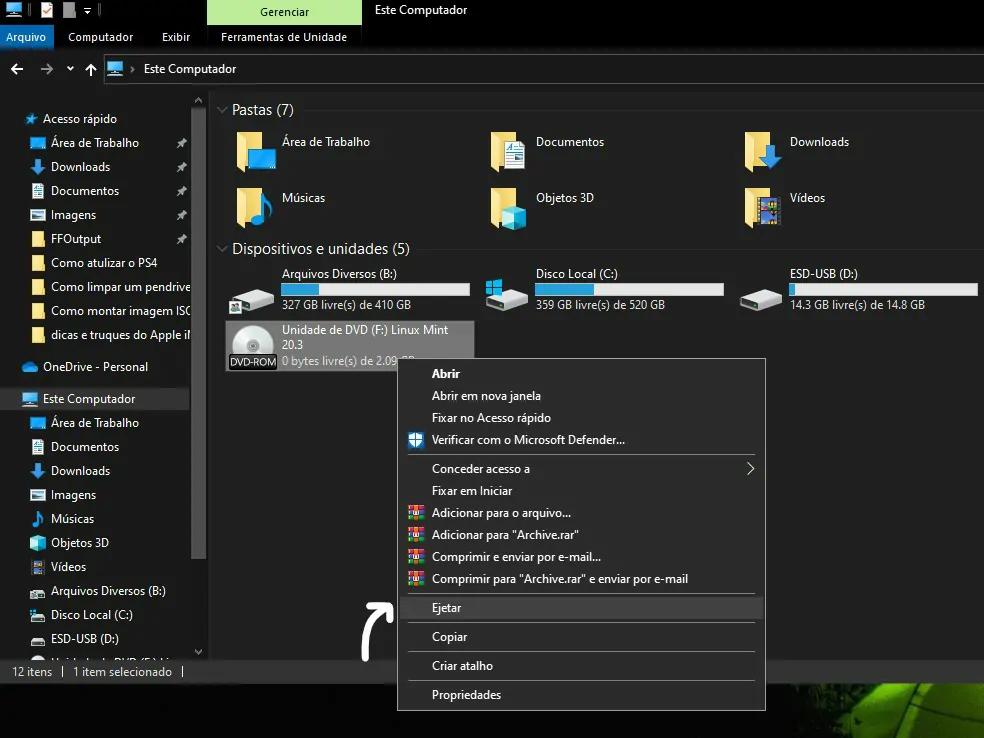
Task: Click navigation pane scrollbar up arrow
Action: tap(198, 100)
